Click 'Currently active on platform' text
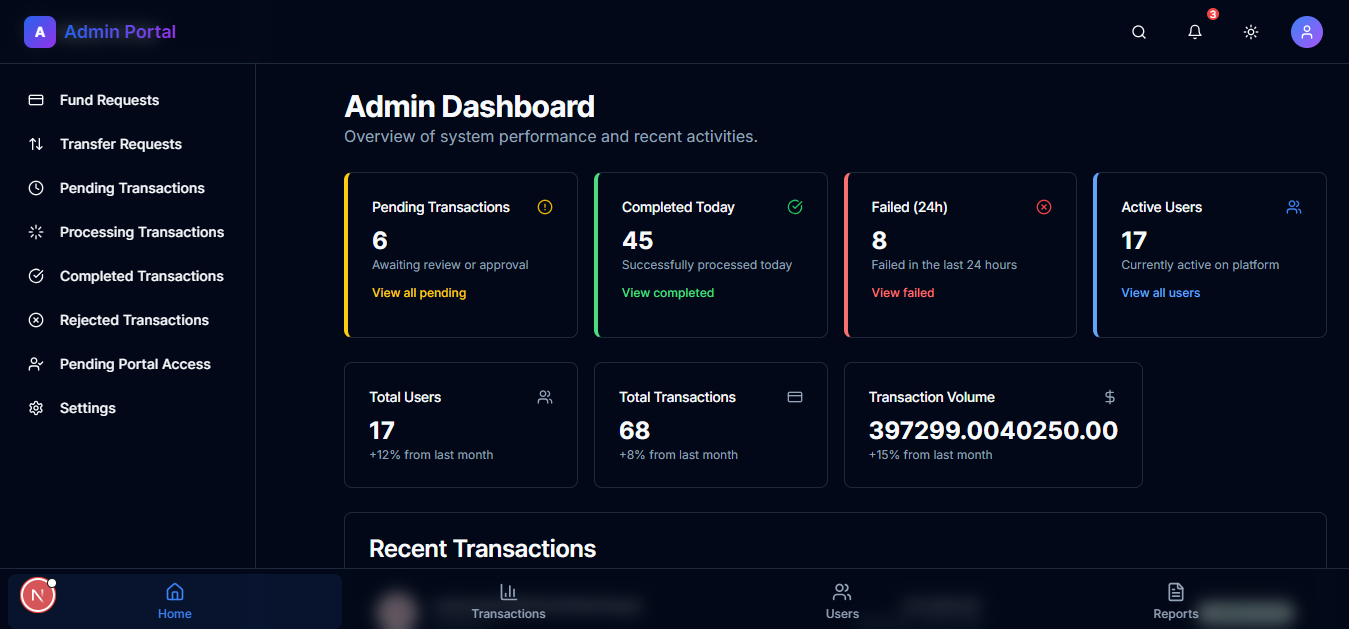The height and width of the screenshot is (629, 1349). 1200,265
